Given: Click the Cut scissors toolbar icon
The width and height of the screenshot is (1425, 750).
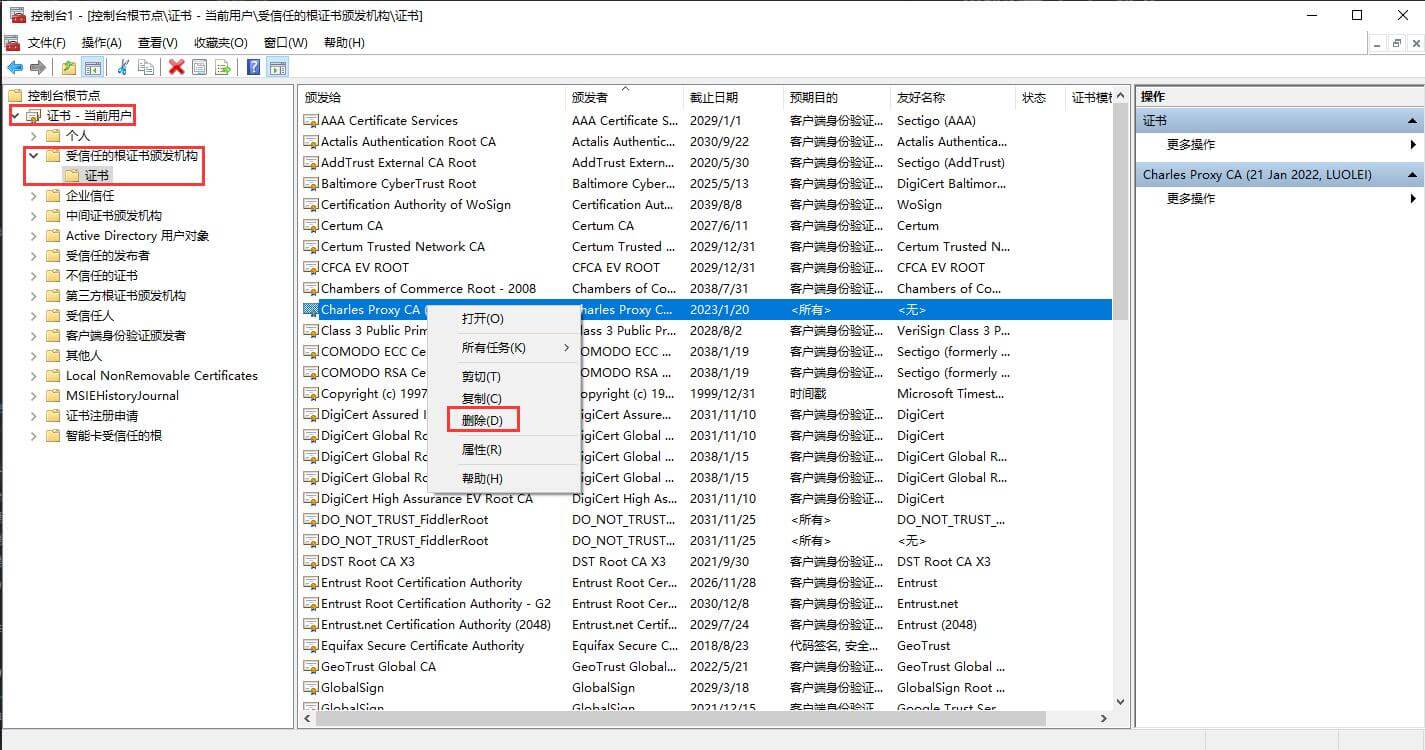Looking at the screenshot, I should click(123, 67).
